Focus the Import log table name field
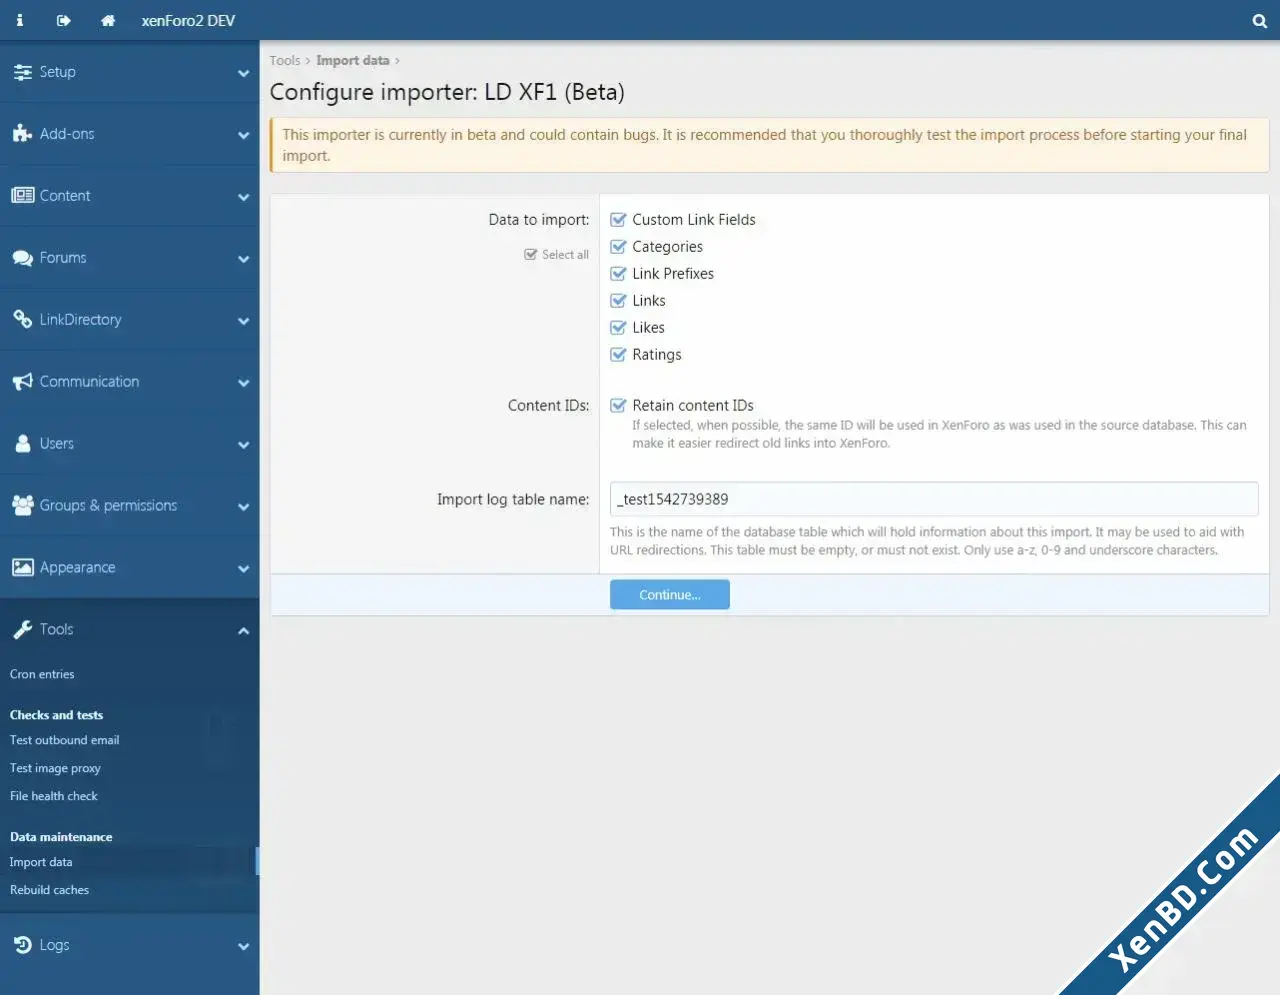 tap(934, 499)
